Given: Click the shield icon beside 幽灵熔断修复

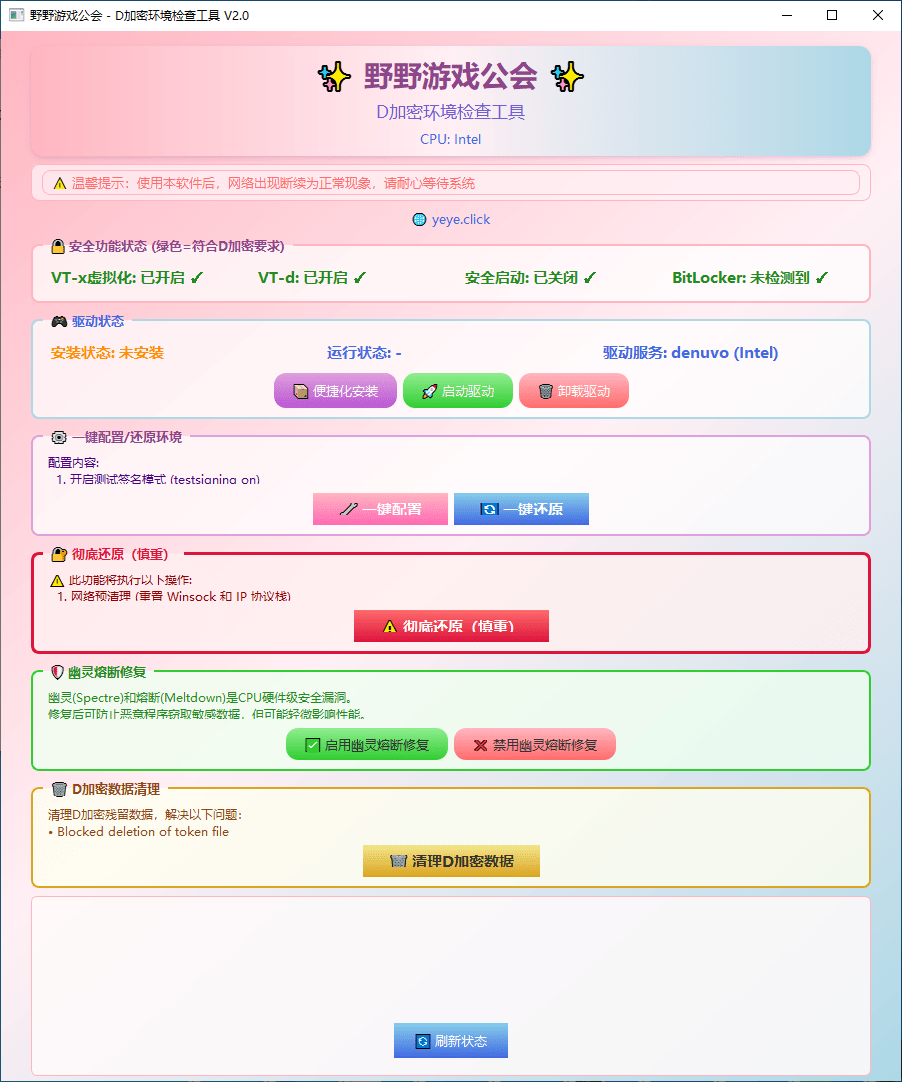Looking at the screenshot, I should pos(58,672).
